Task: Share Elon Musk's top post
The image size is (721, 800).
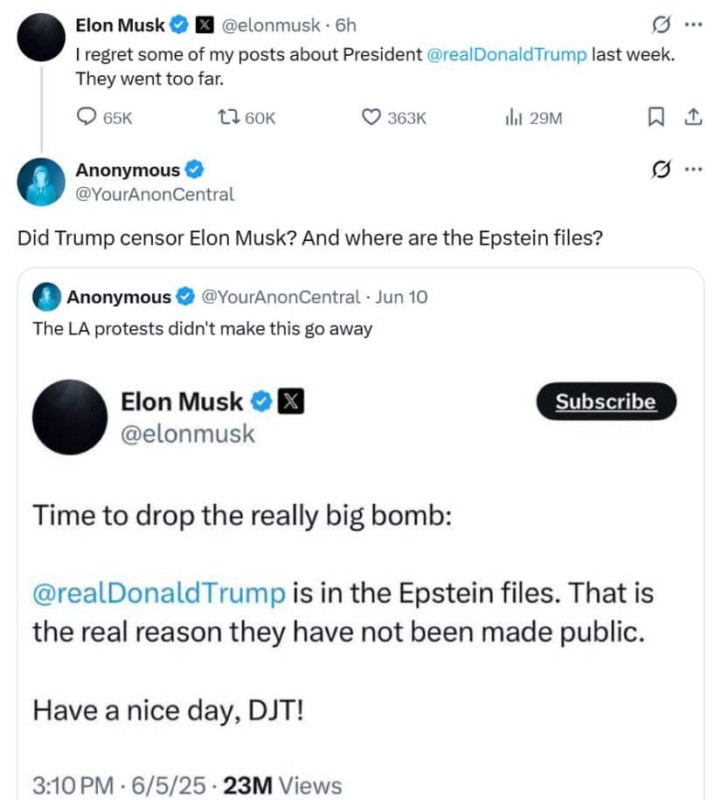Action: pos(691,118)
